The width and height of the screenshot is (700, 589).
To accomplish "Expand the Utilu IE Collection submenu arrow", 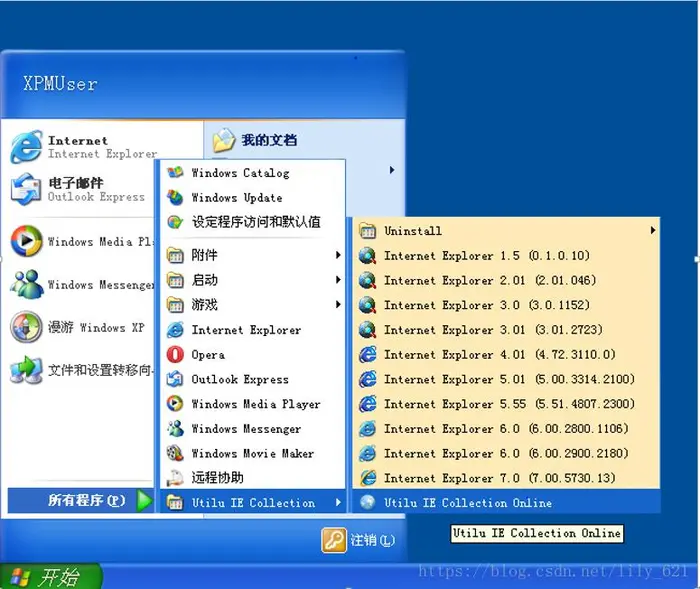I will click(x=338, y=502).
